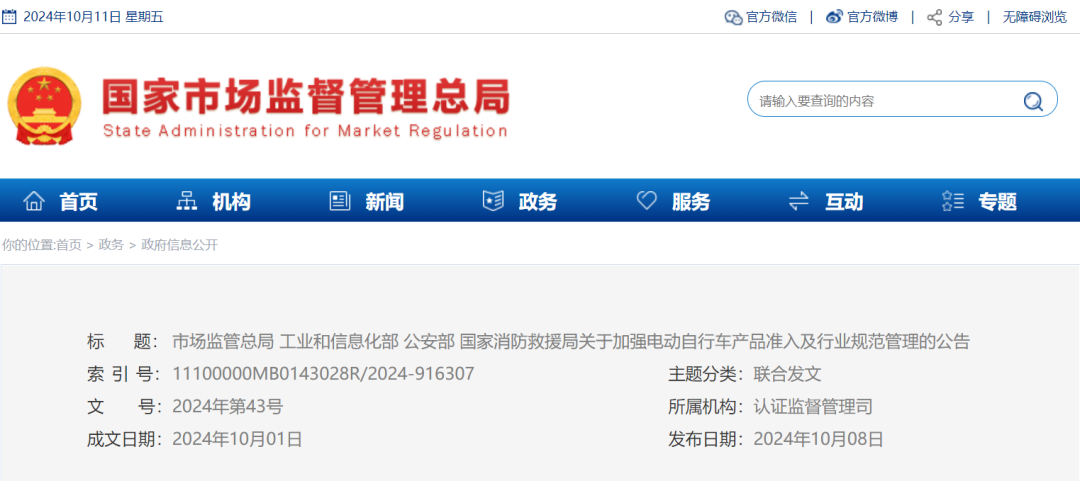Click the home icon beside 首页

click(34, 201)
